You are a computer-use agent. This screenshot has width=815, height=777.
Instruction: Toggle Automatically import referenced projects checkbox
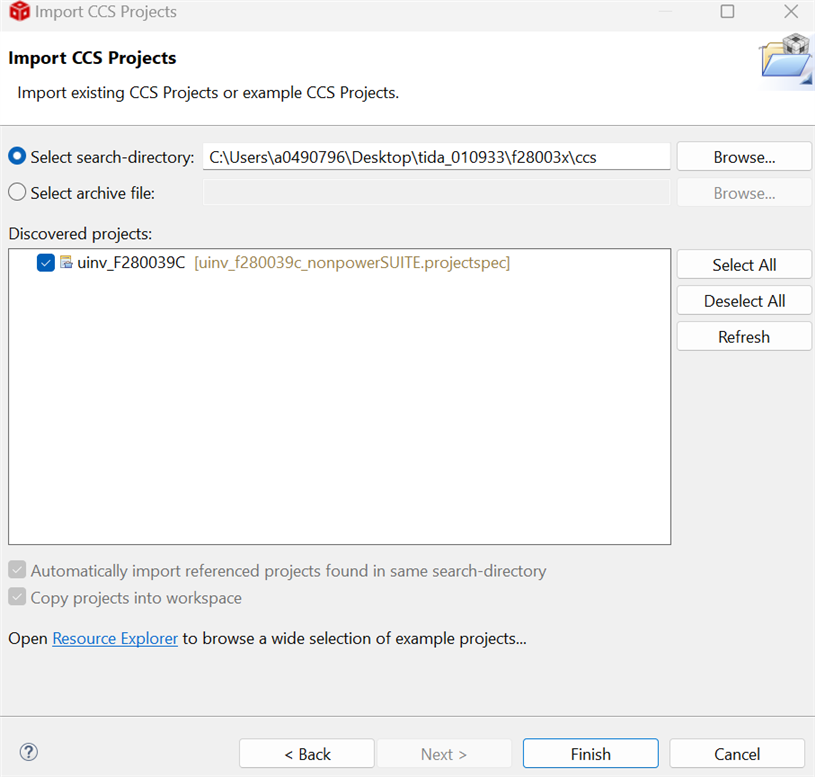point(17,570)
